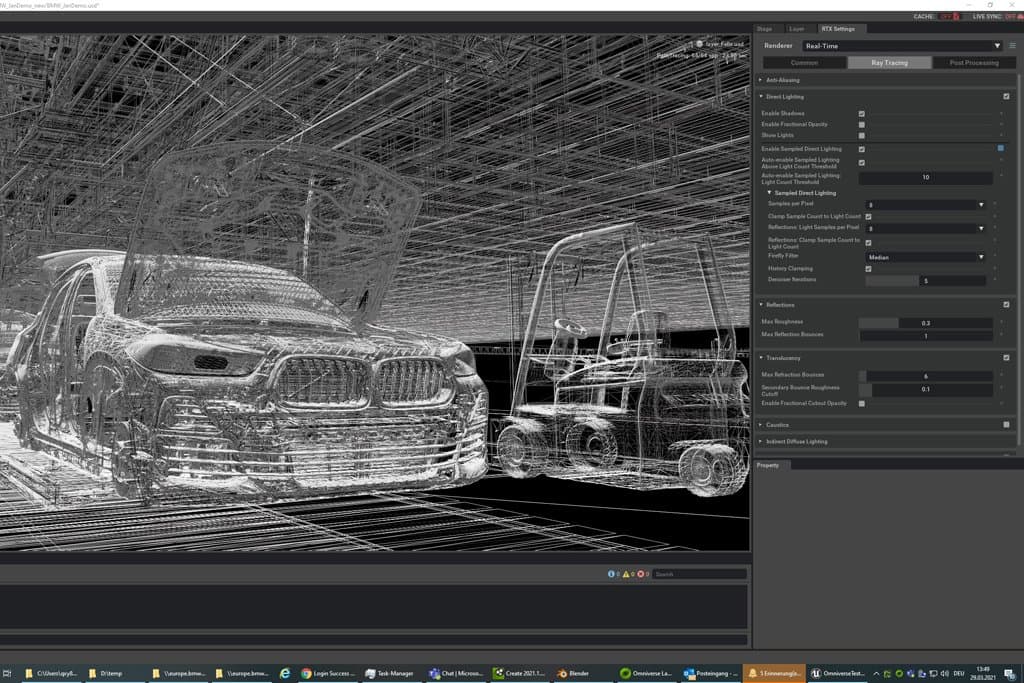Click the blue reset square beside Enable Sampled Direct Lighting
Viewport: 1024px width, 683px height.
(1000, 148)
